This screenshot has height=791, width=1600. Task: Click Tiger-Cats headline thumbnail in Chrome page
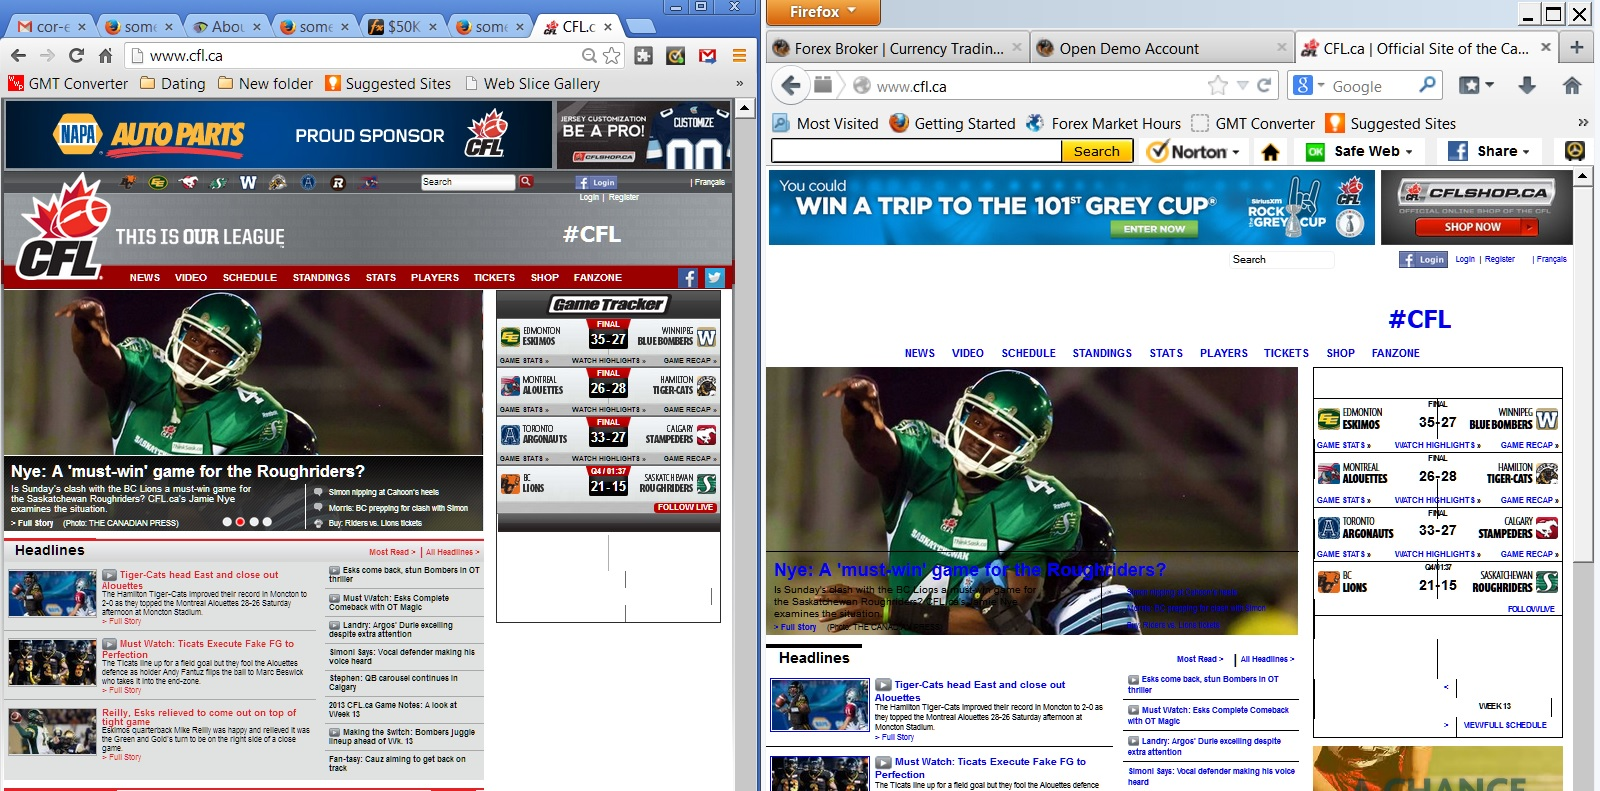point(53,594)
